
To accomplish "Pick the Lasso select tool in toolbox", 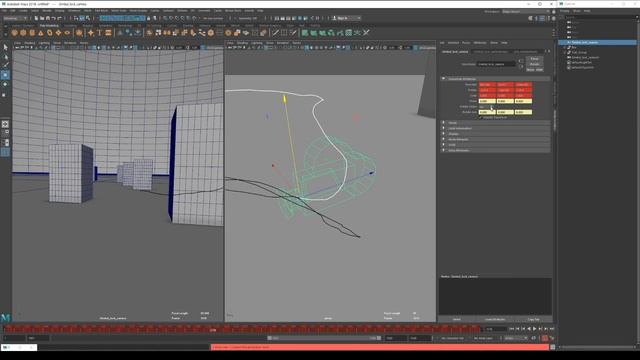I will tap(5, 57).
